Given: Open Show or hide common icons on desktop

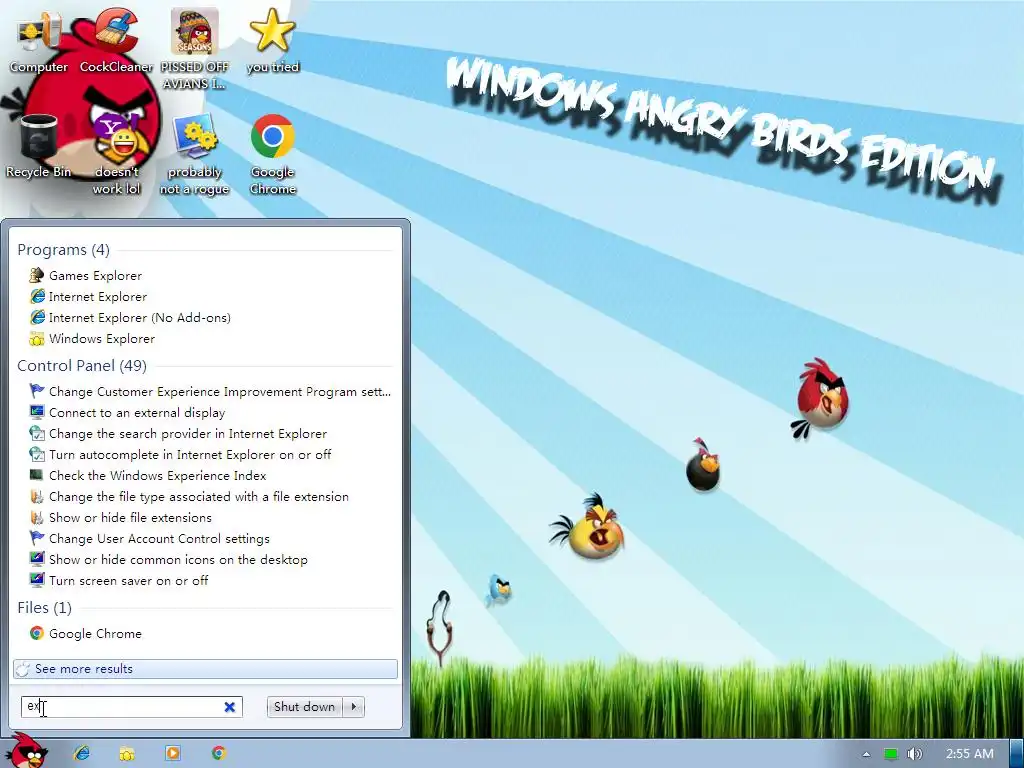Looking at the screenshot, I should [x=168, y=560].
